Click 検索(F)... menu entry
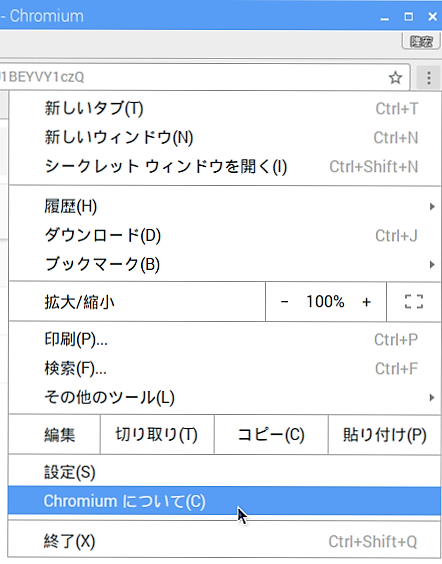 (x=225, y=368)
